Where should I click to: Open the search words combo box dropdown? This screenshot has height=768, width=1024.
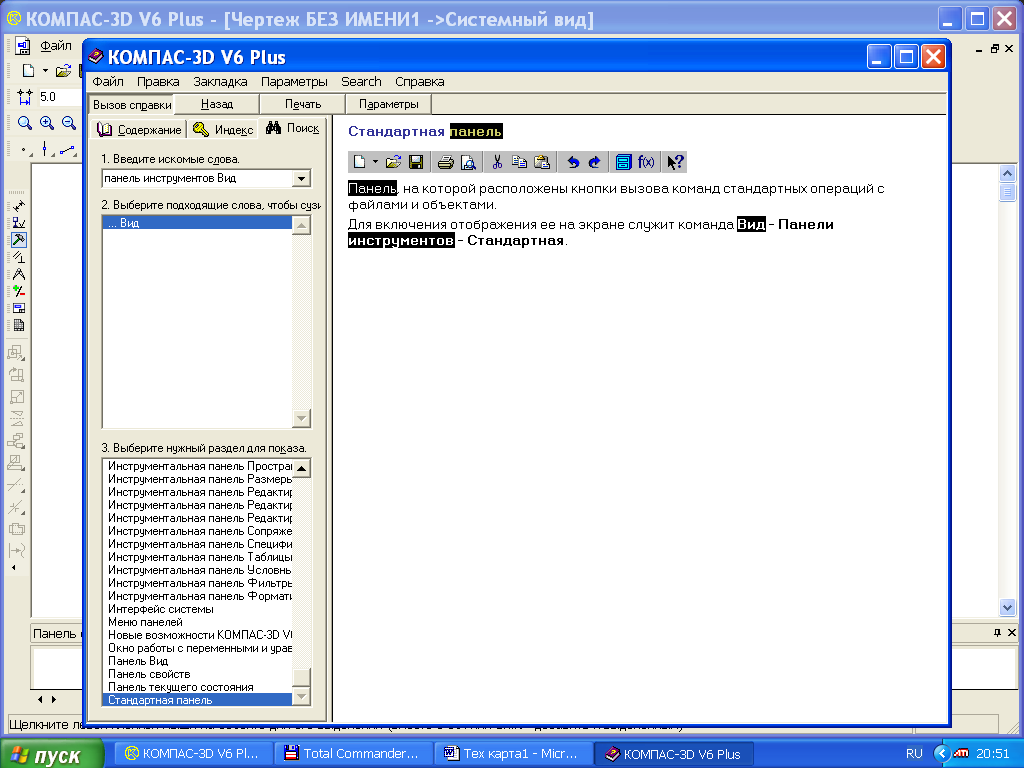click(x=301, y=178)
